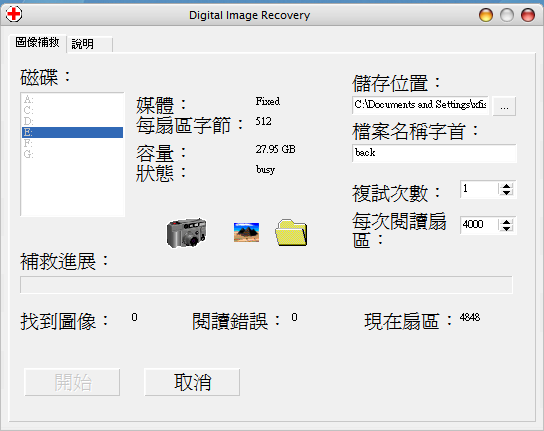Viewport: 544px width, 431px height.
Task: Click the 取消 cancel button
Action: click(x=192, y=382)
